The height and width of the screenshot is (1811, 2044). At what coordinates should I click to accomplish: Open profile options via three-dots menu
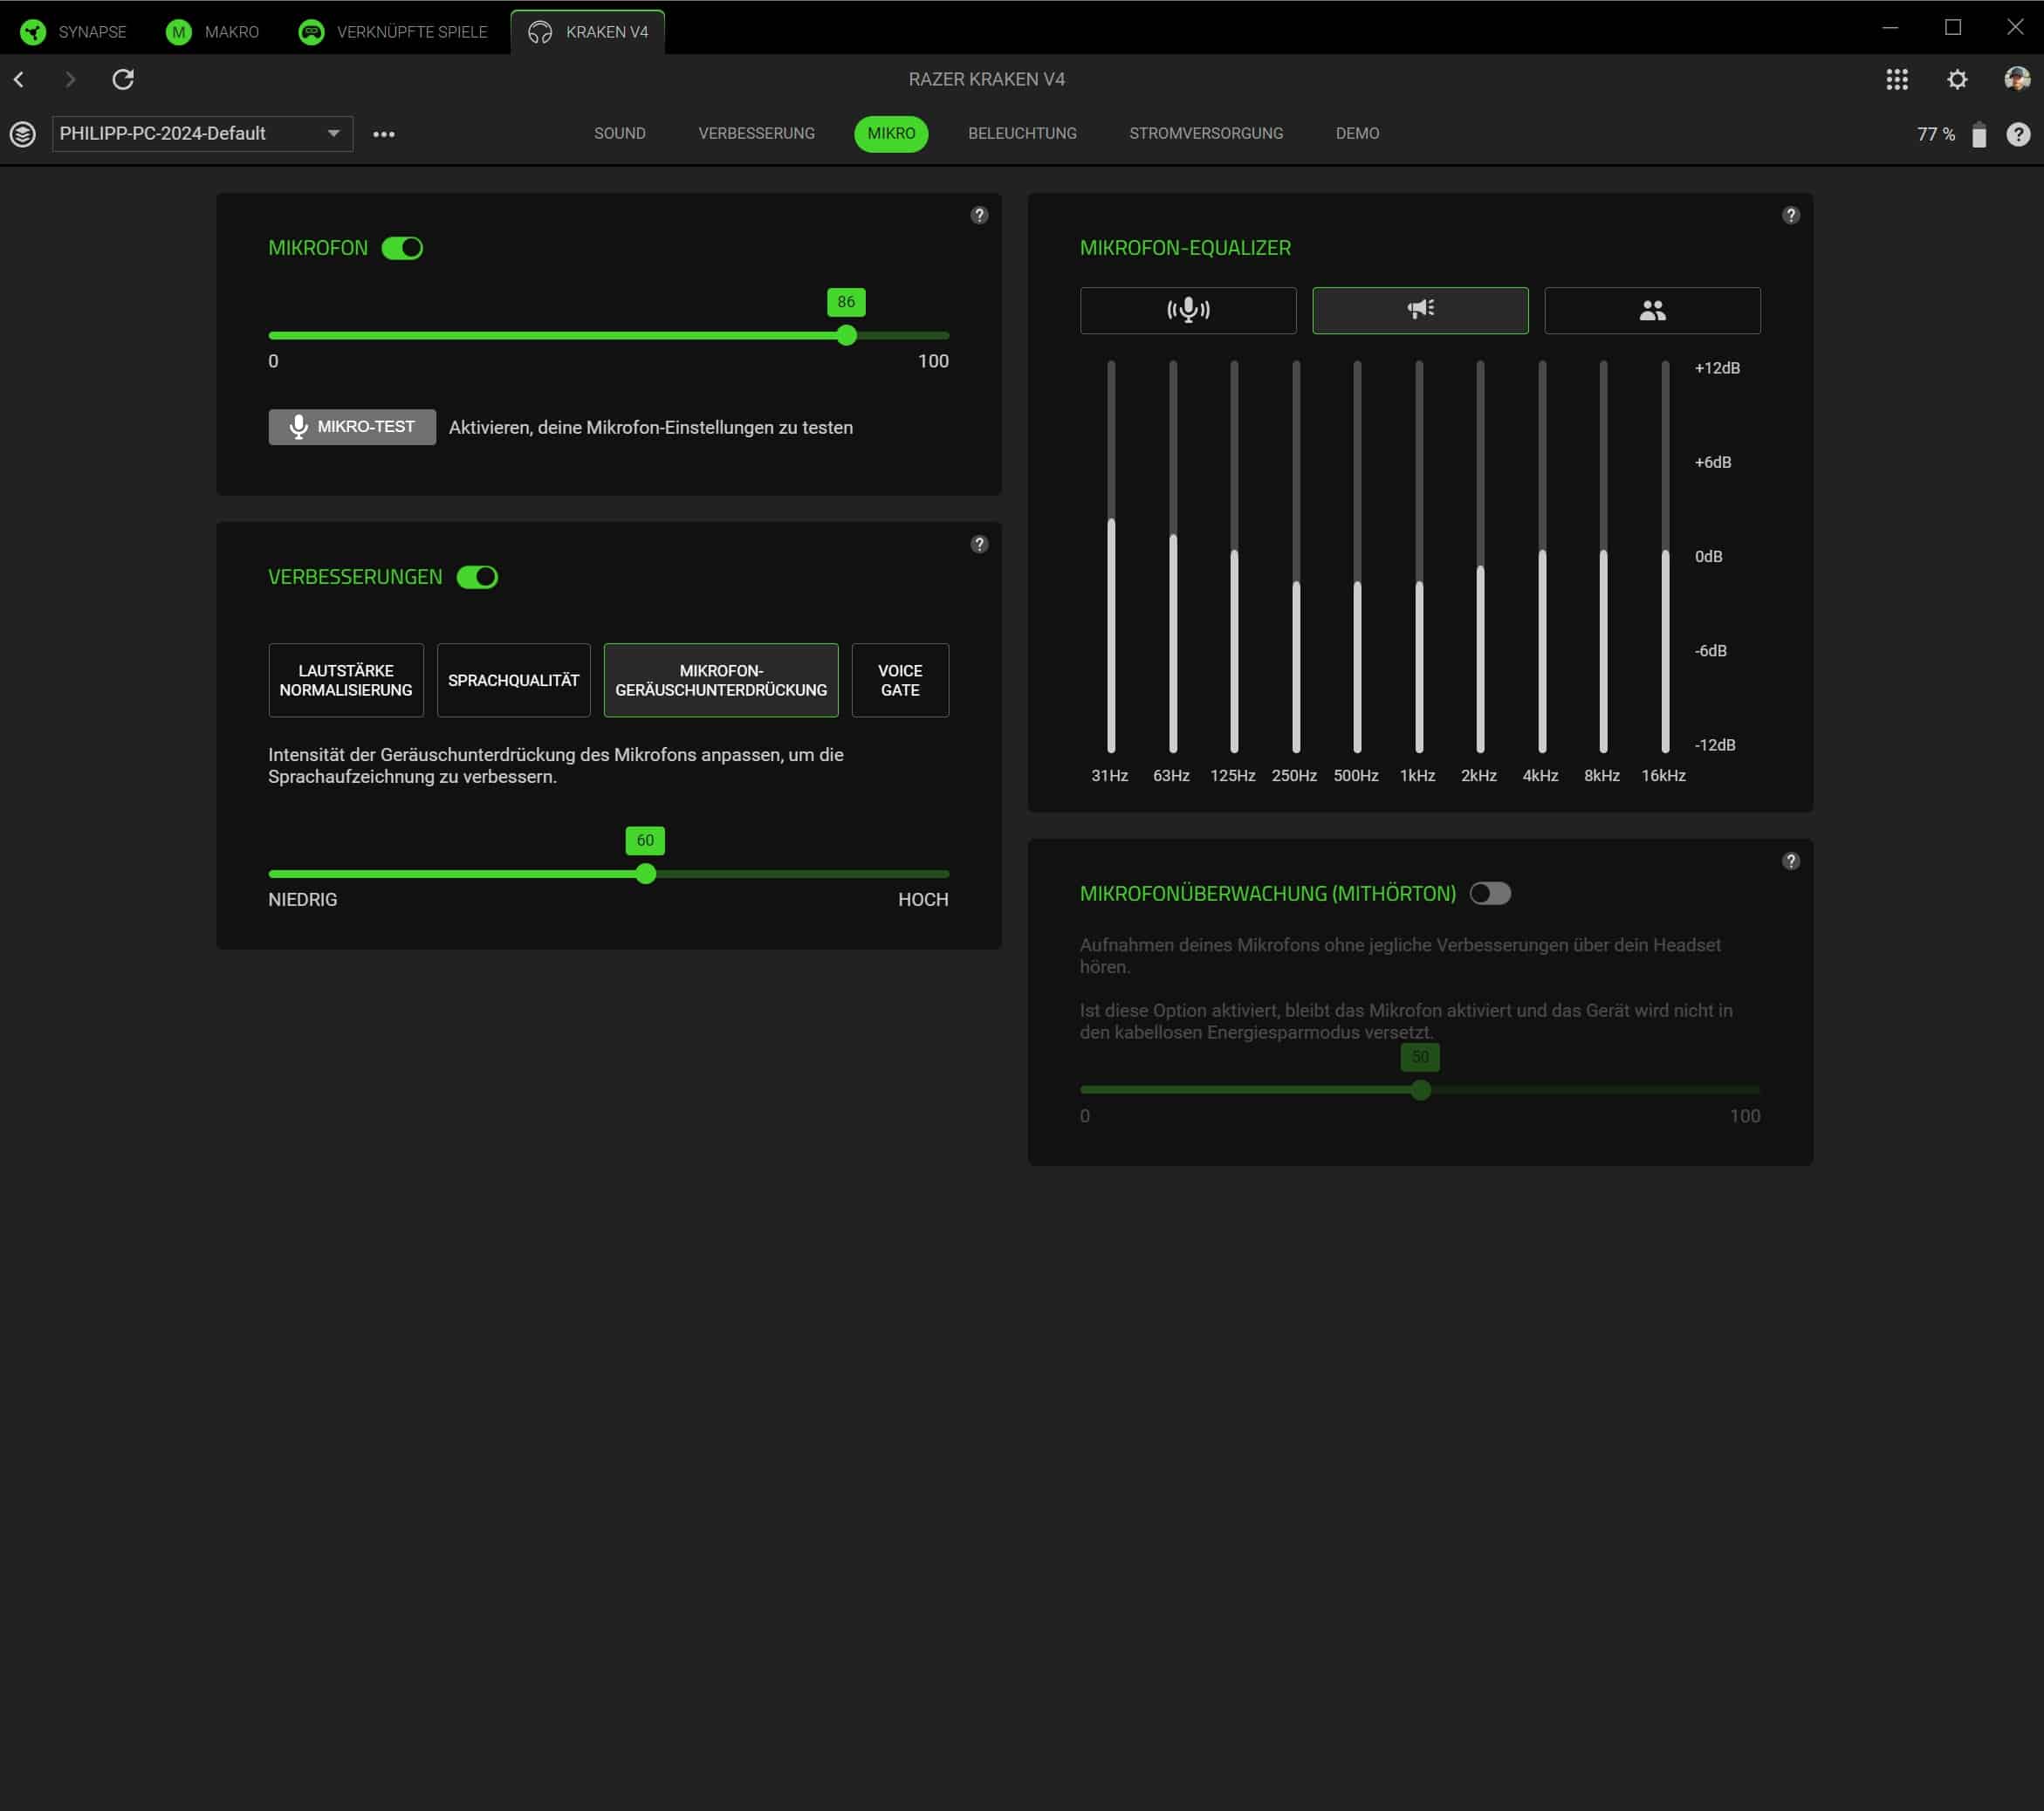(x=384, y=134)
